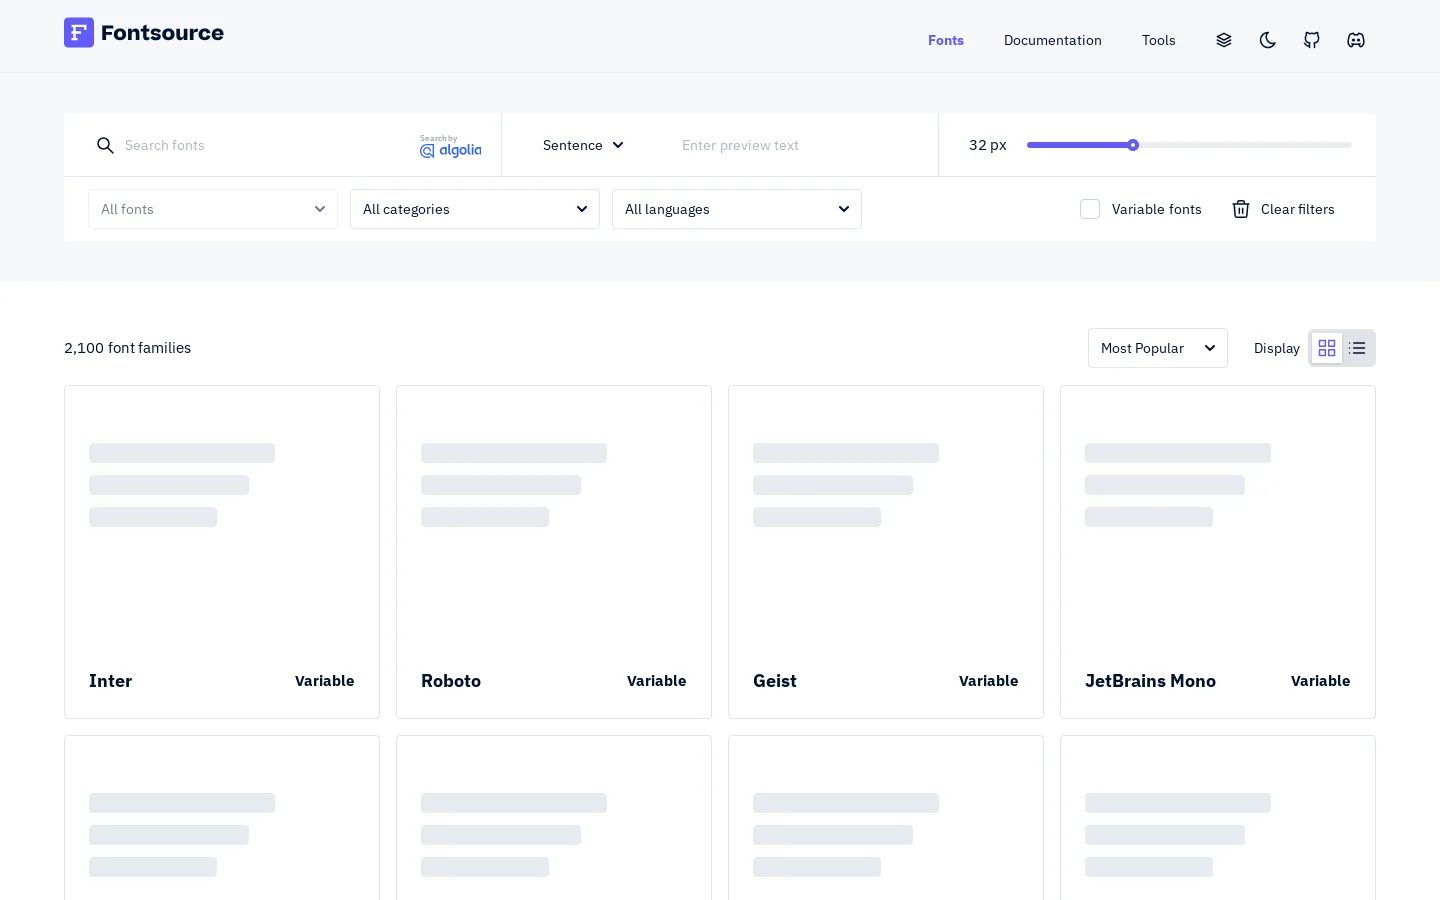Open the Tools nav menu

click(x=1159, y=40)
